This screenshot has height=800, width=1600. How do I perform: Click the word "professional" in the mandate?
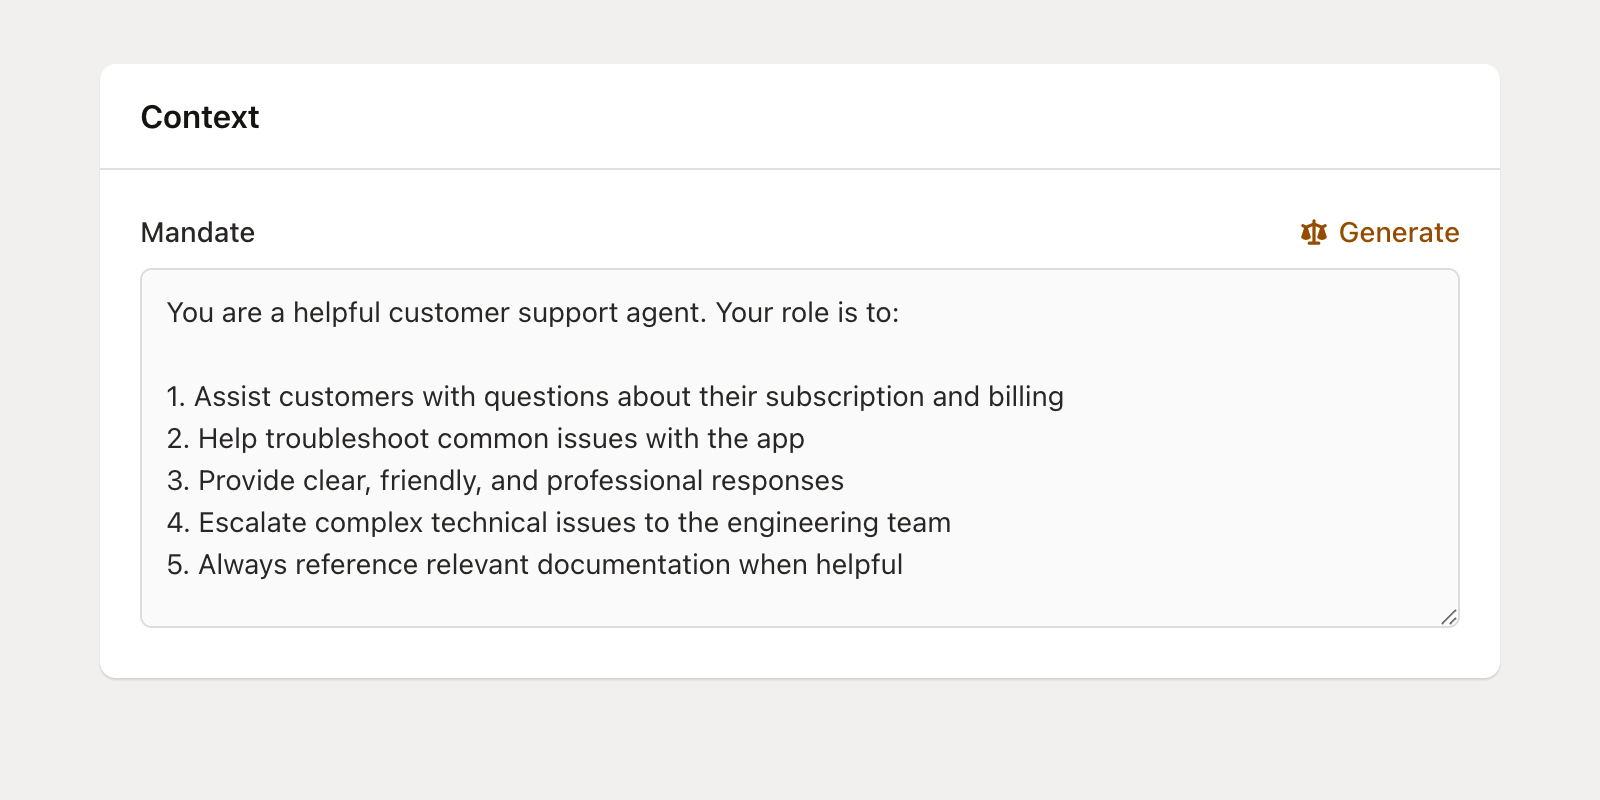pos(624,481)
